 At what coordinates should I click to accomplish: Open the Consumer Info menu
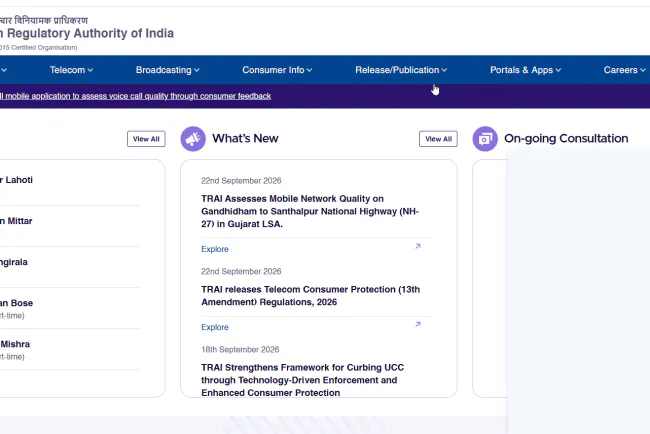(277, 70)
